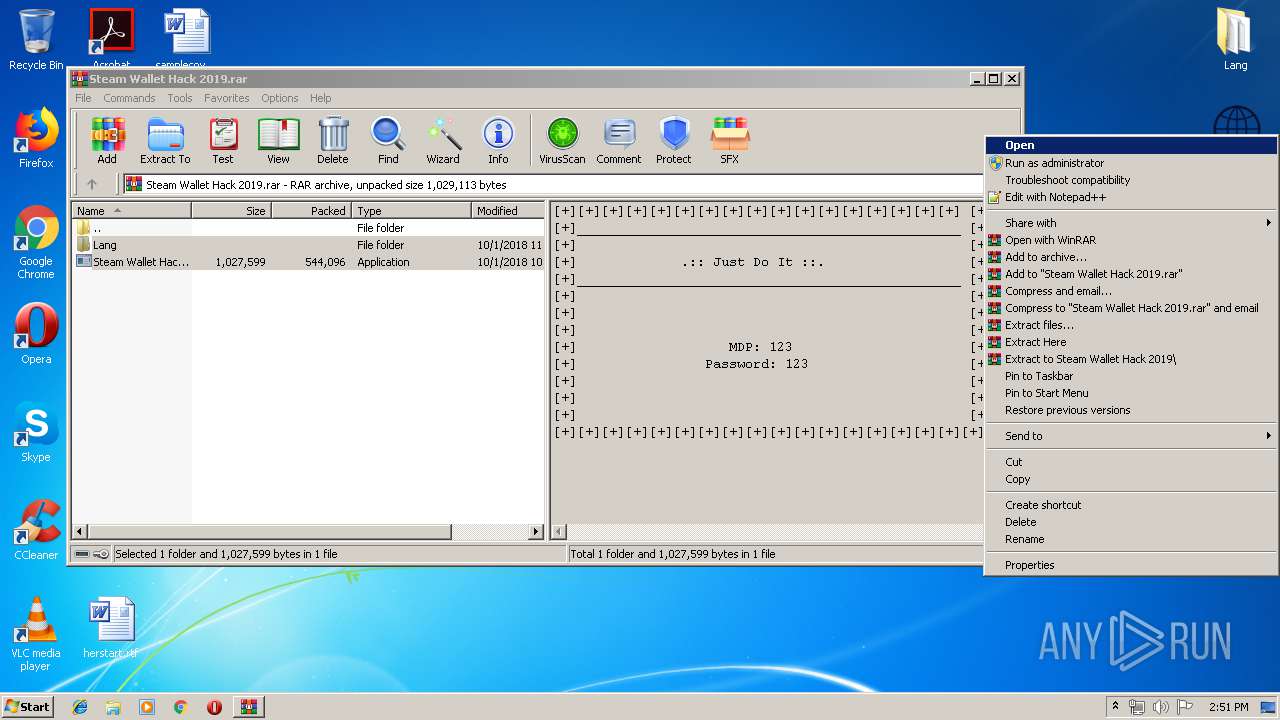Go up one folder level arrow

pos(92,184)
